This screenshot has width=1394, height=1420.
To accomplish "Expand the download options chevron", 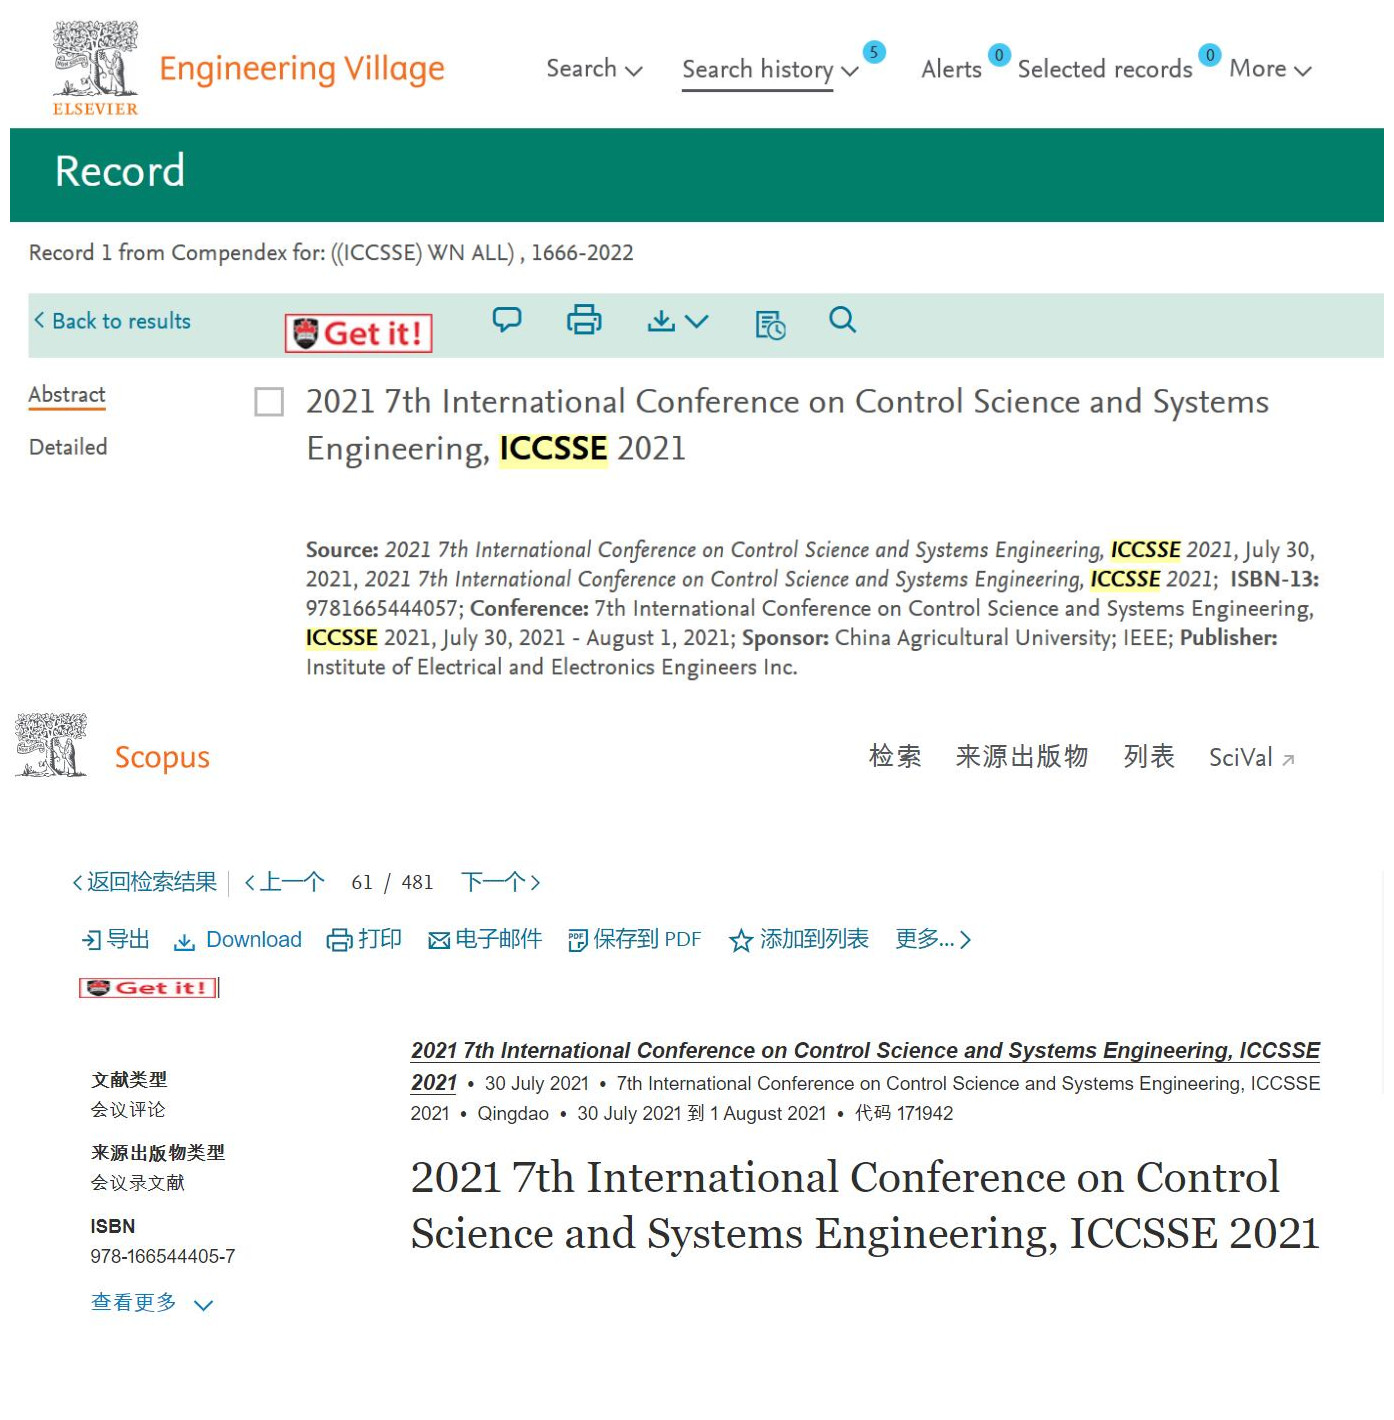I will [697, 321].
